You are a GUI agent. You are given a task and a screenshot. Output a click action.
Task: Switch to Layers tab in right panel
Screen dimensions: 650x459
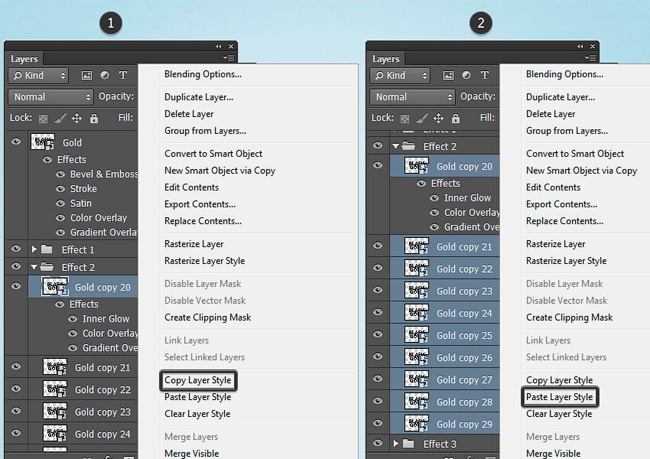point(386,59)
